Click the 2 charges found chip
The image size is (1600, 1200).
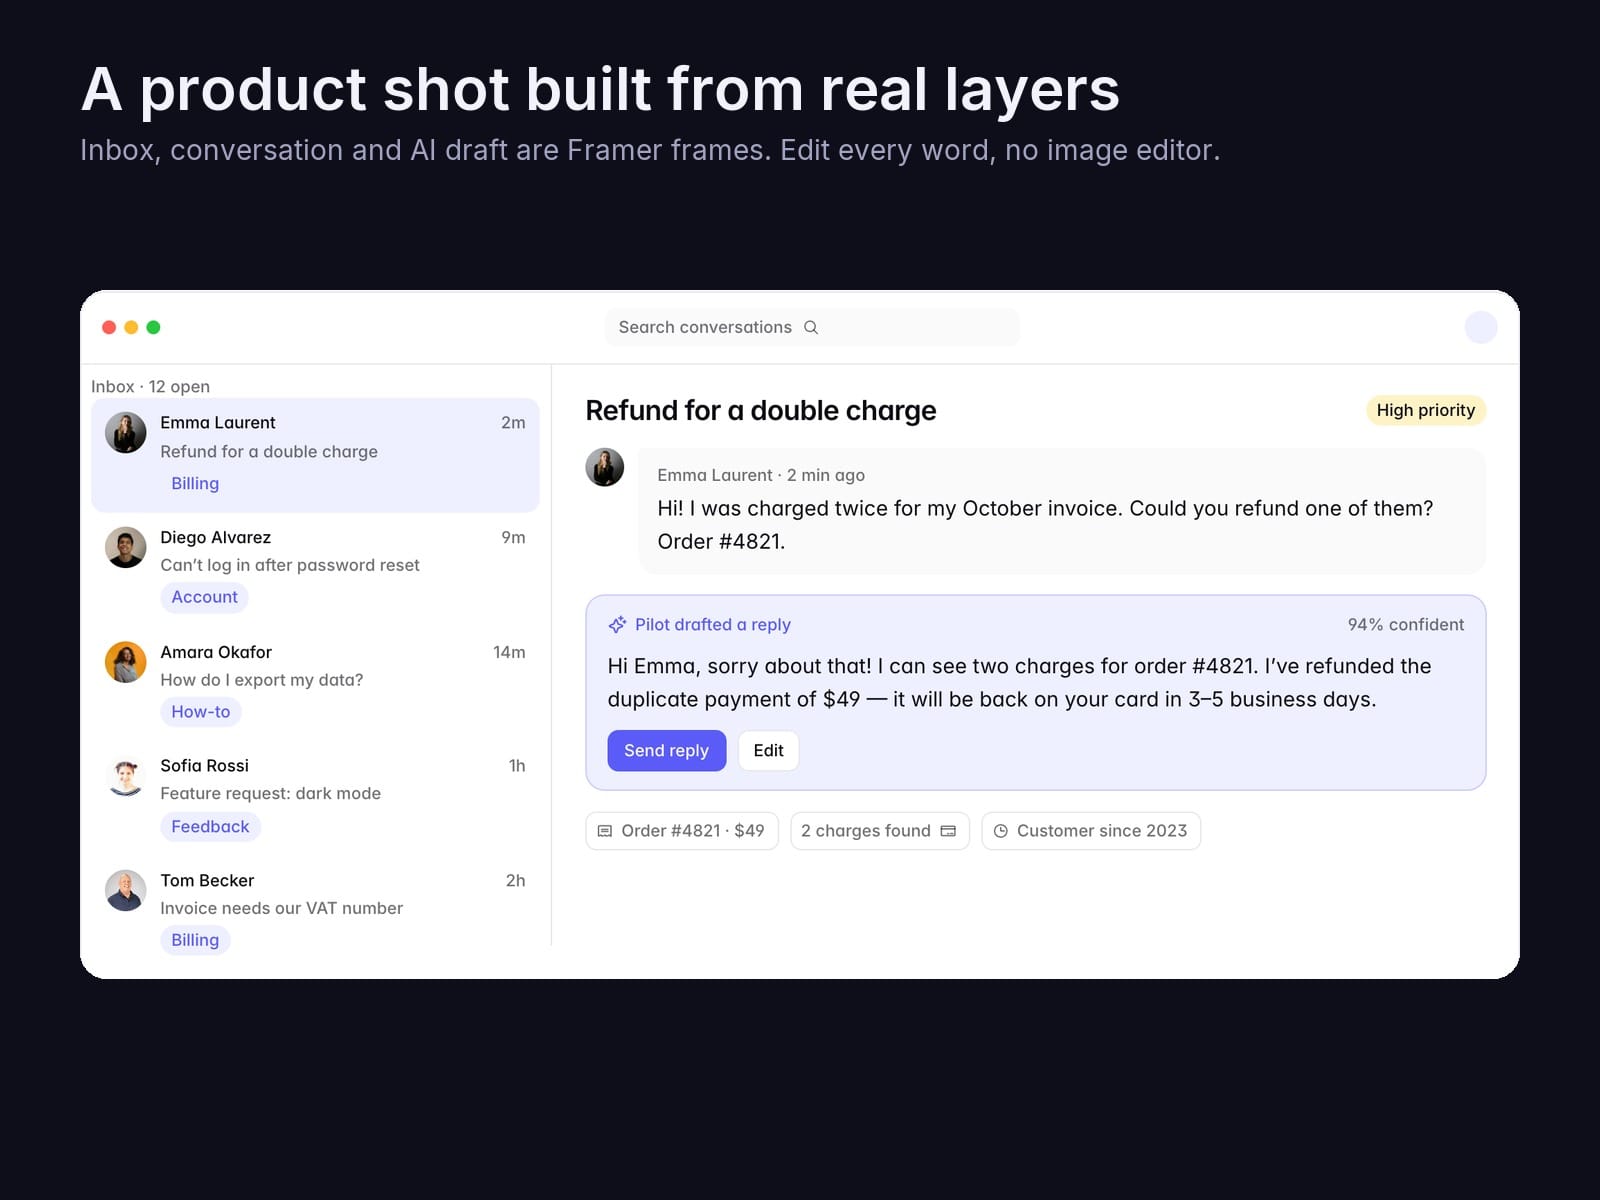(x=880, y=831)
